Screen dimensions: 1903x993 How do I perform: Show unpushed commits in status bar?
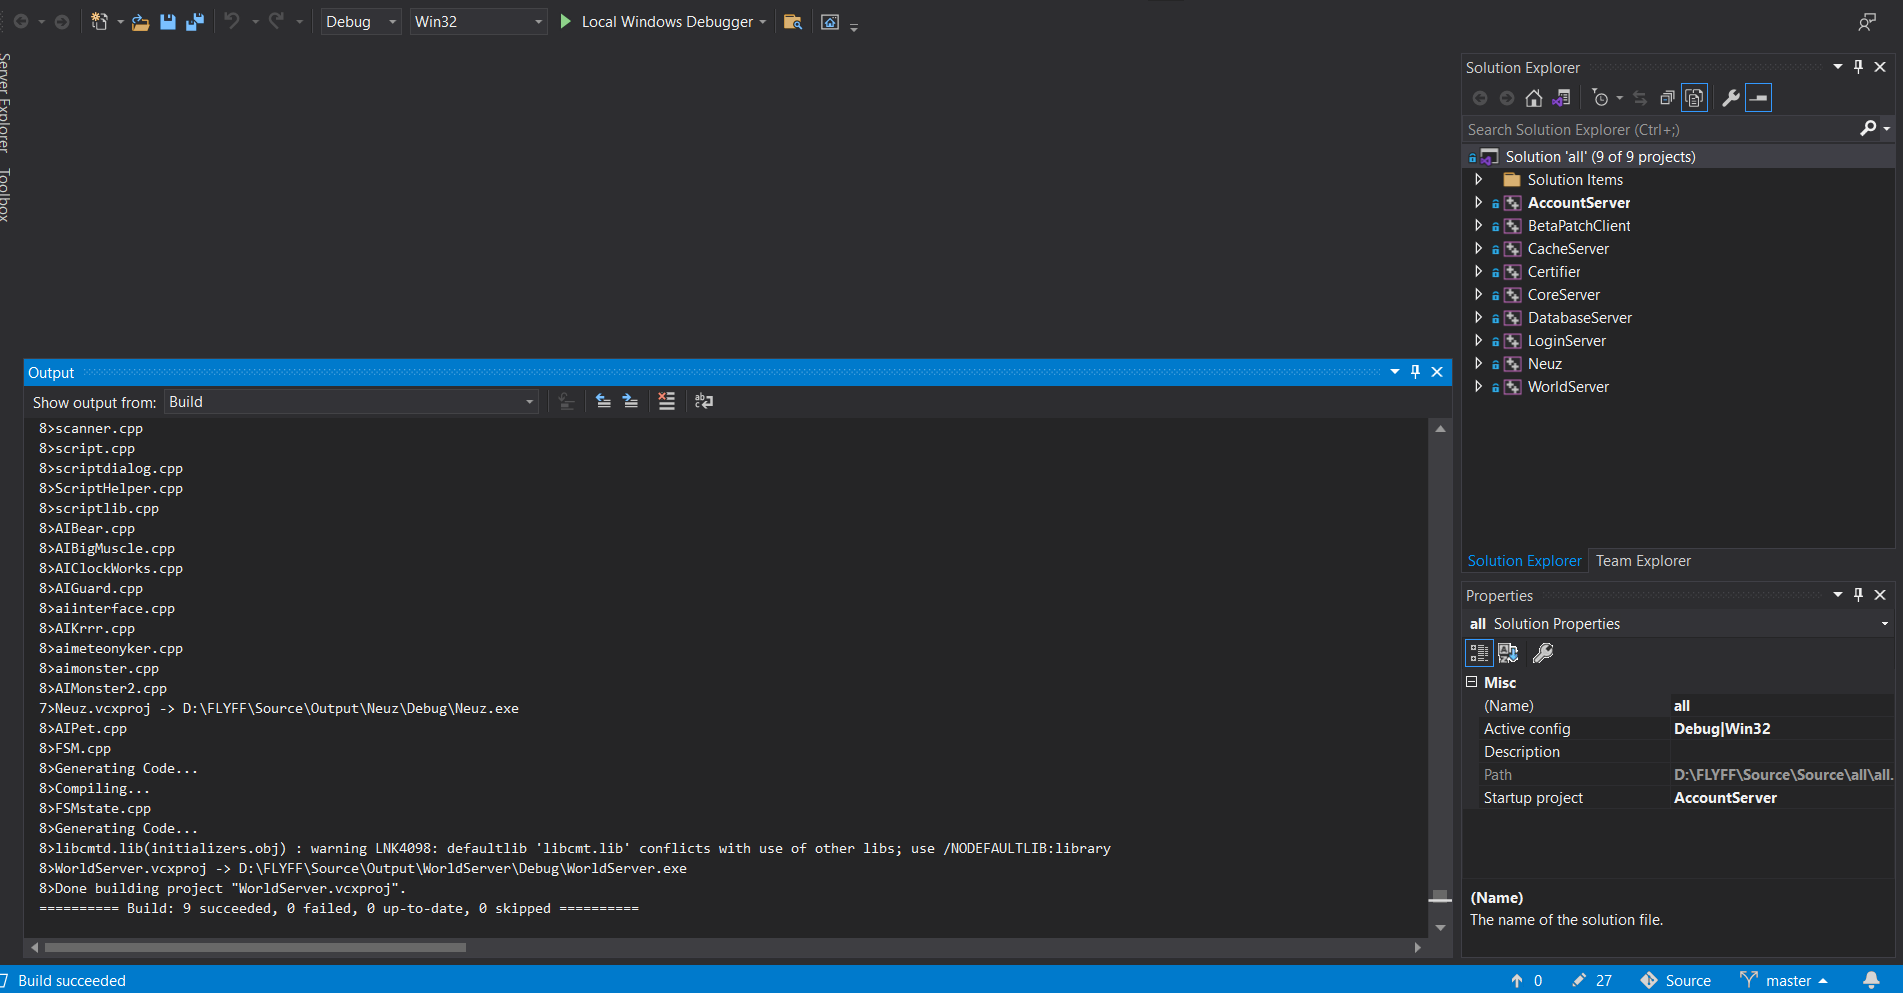[x=1526, y=980]
